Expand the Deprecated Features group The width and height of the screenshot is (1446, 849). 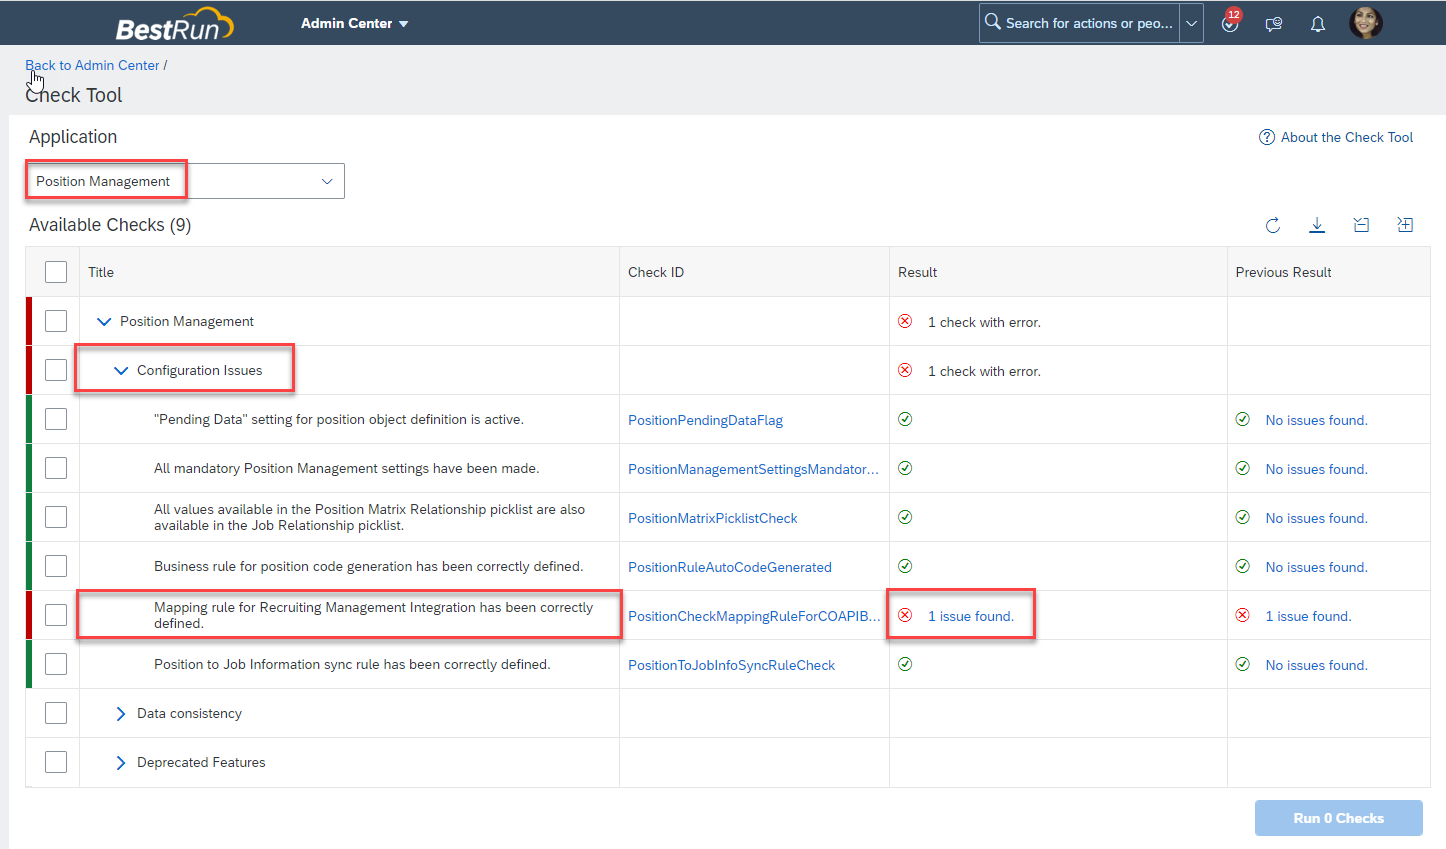coord(121,763)
